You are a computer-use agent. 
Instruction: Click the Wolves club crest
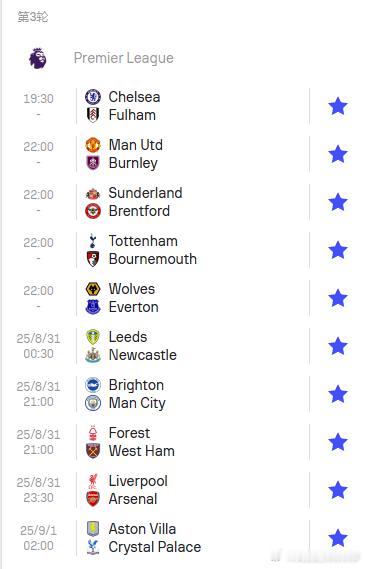coord(93,289)
